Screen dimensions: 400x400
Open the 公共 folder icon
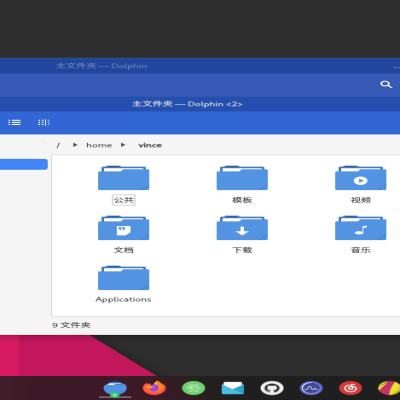pos(124,178)
